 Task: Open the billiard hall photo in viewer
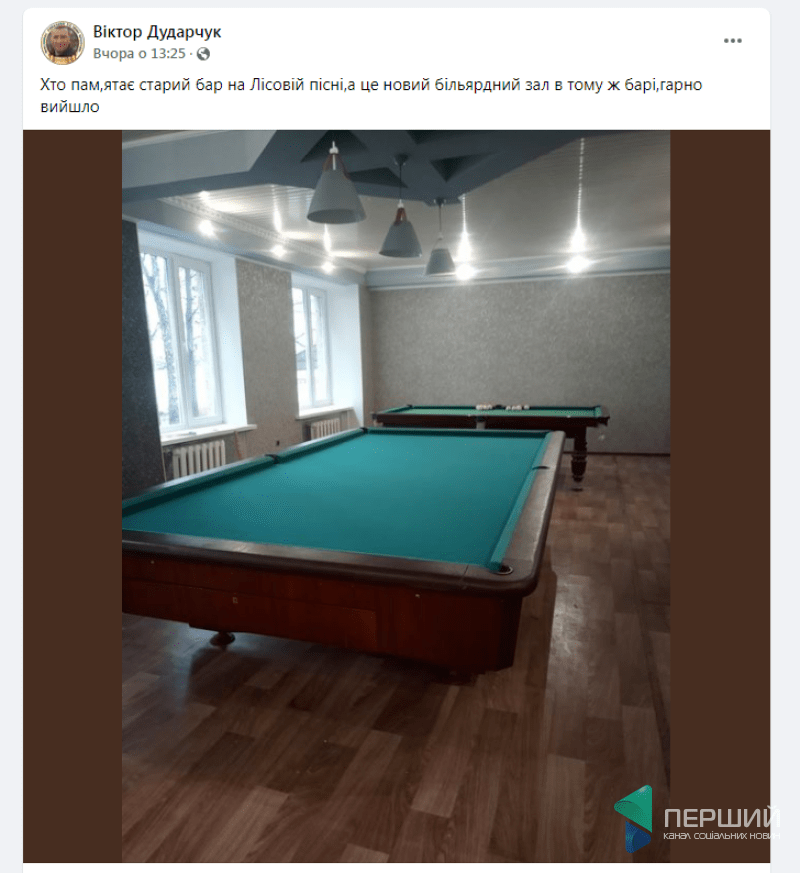coord(396,496)
